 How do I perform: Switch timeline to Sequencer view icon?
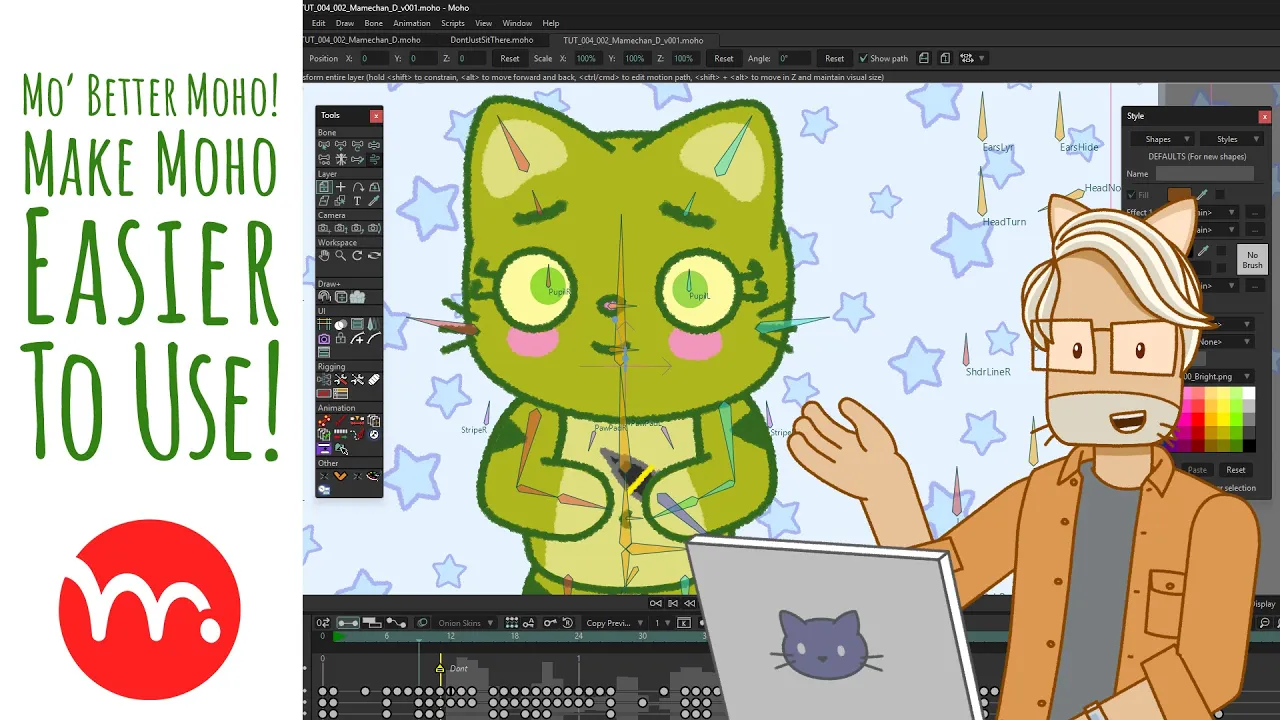[372, 623]
